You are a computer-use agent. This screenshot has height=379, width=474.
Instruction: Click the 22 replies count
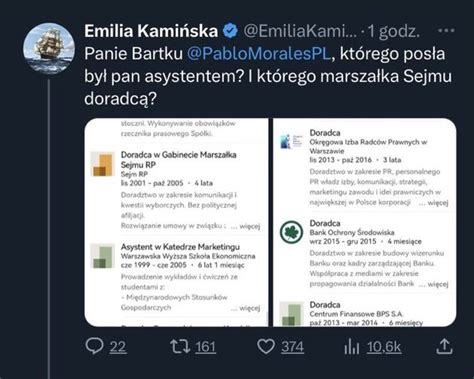(x=118, y=347)
